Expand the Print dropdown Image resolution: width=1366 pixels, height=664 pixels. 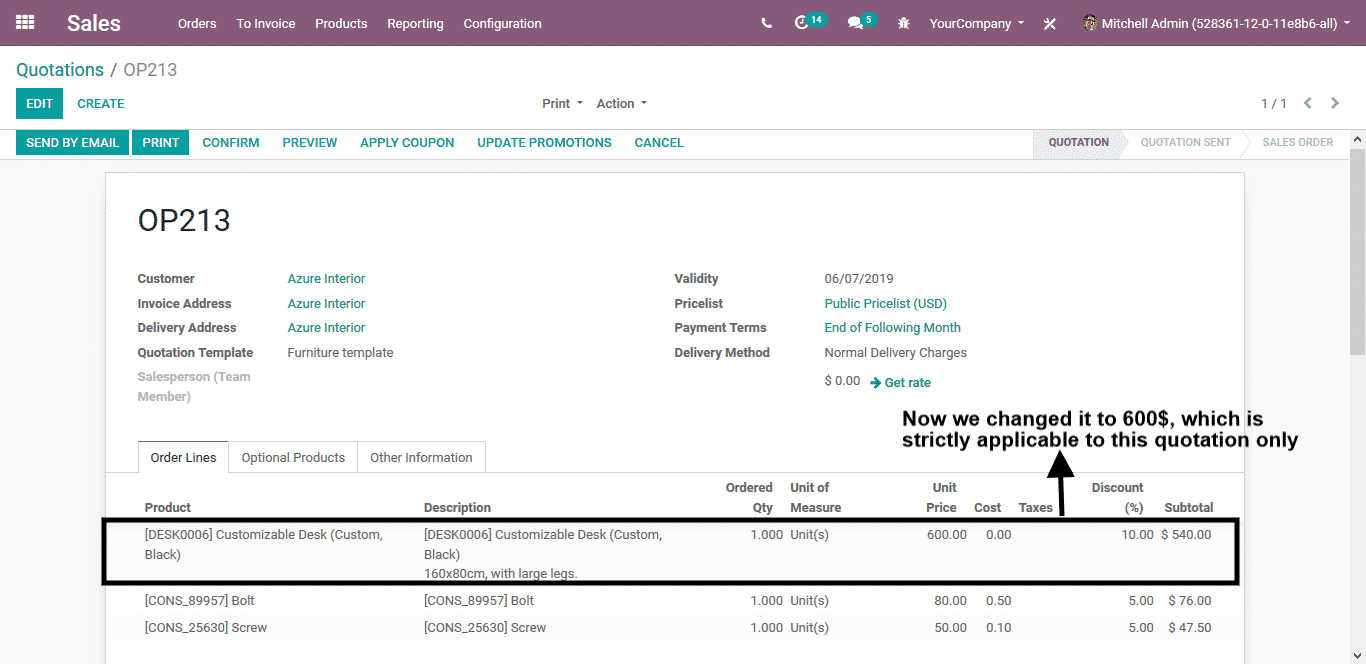[x=562, y=103]
